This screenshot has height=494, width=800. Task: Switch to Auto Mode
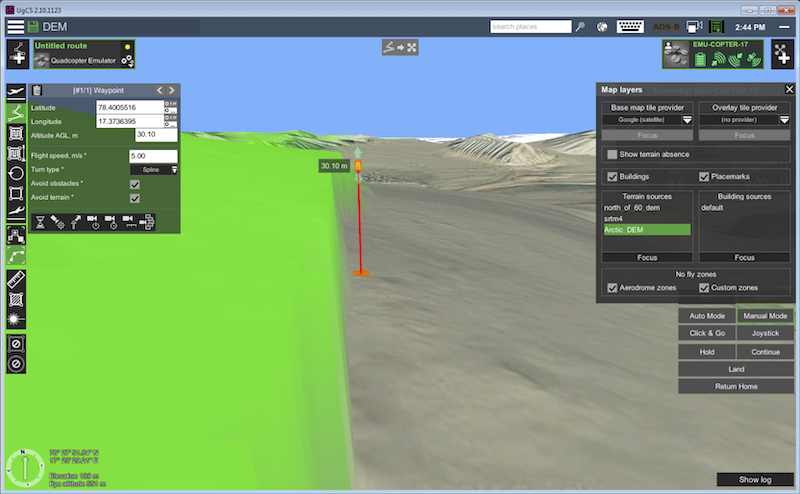coord(707,316)
